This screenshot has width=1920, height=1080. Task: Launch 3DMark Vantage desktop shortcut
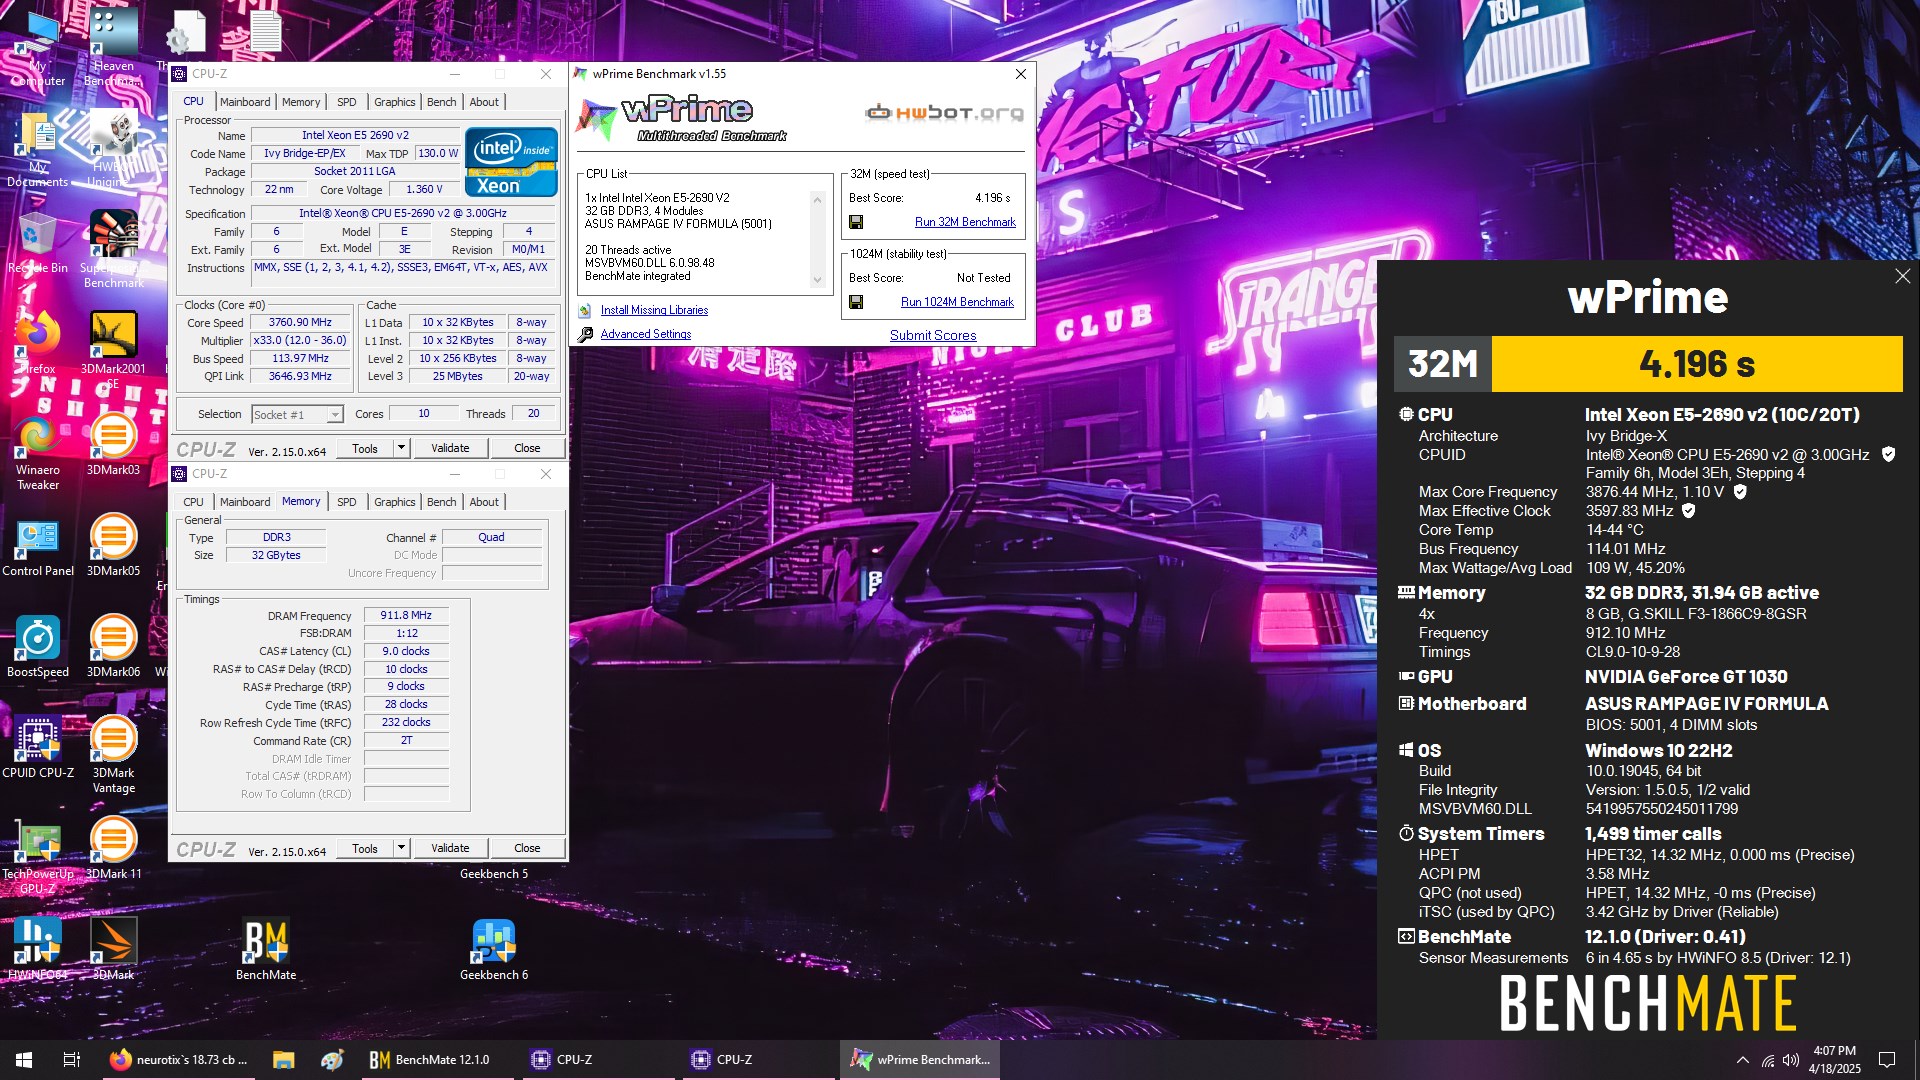click(113, 755)
